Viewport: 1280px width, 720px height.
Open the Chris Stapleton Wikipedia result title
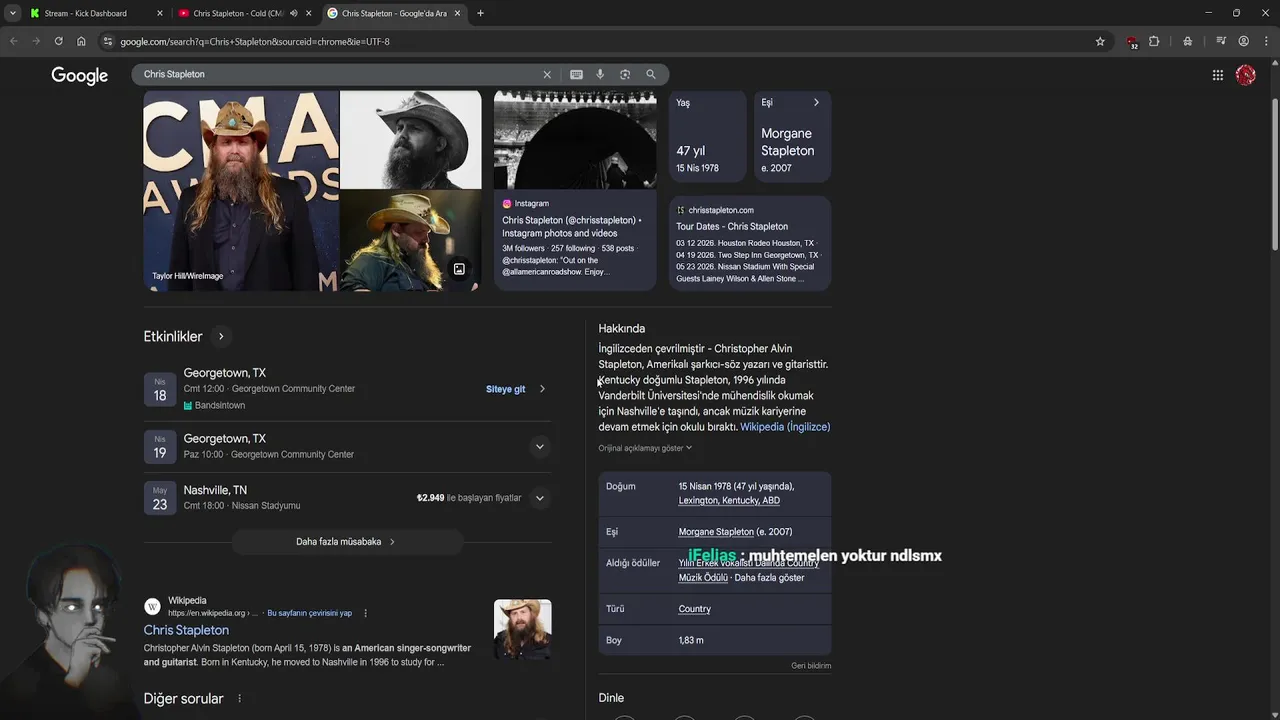[186, 630]
